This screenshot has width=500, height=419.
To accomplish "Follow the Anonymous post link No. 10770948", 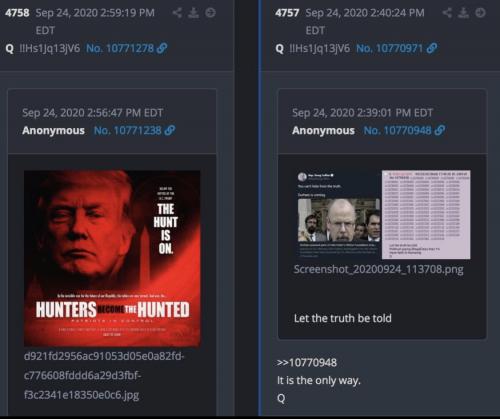I will click(398, 130).
